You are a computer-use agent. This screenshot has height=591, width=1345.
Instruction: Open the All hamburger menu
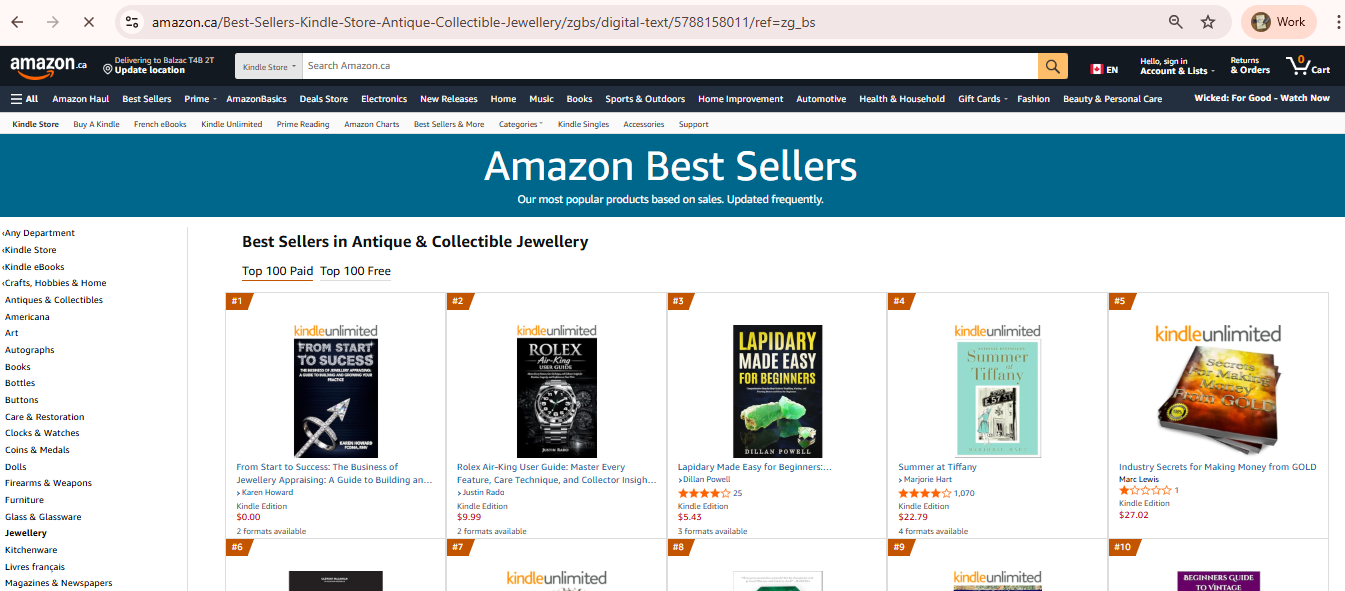[24, 99]
